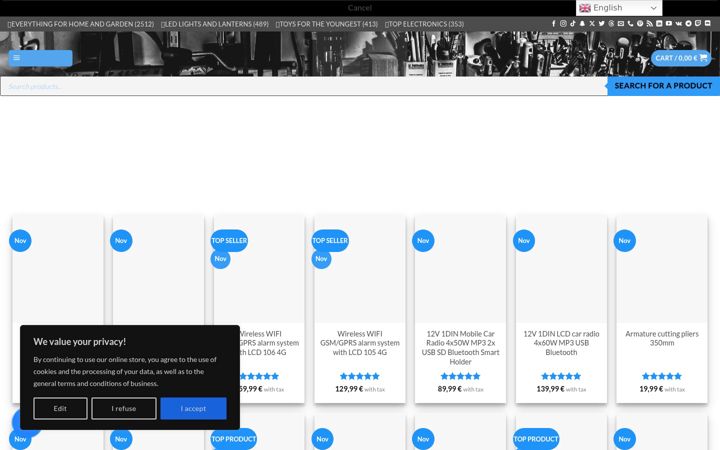Open 12V 1DIN LCD car radio 4x60W product

[561, 343]
